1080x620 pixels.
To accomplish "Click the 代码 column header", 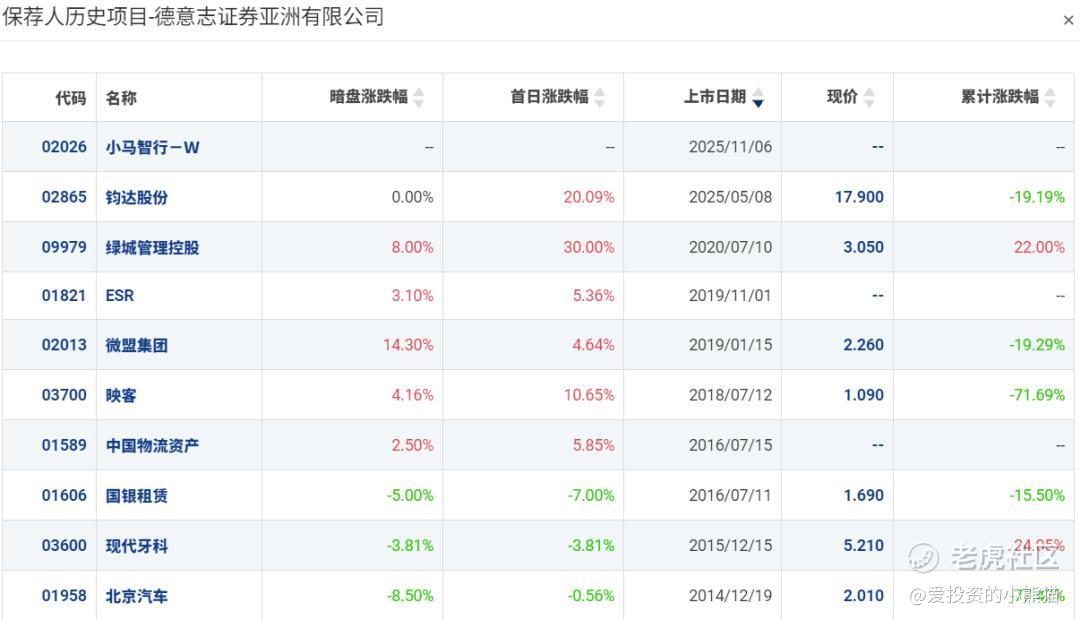I will pos(71,98).
